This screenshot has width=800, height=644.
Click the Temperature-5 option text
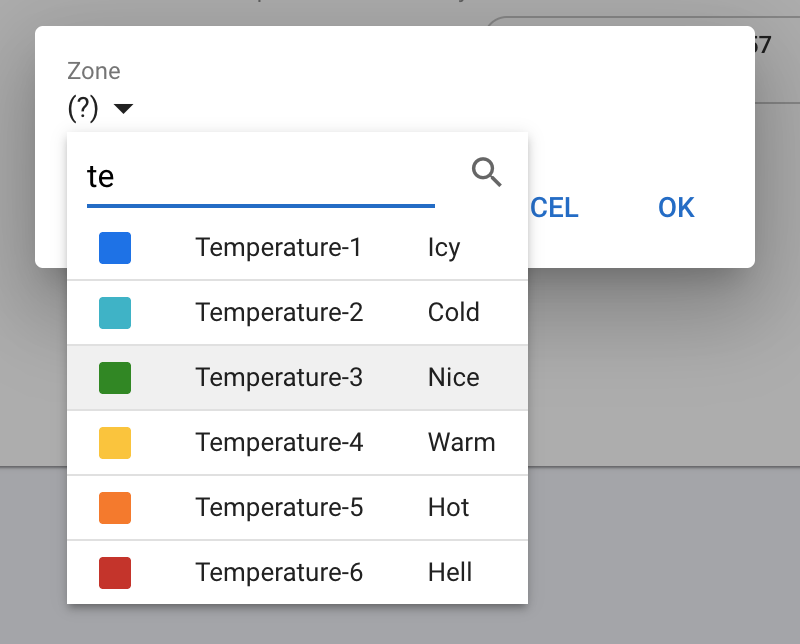[x=278, y=507]
